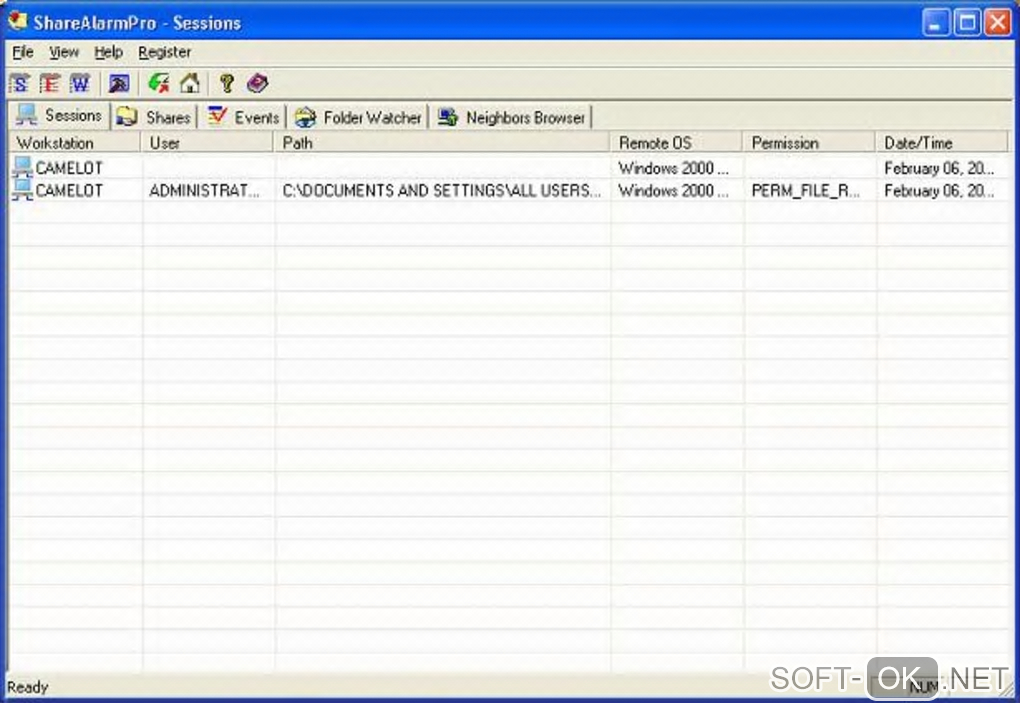Minimize the ShareAlarmPro window
This screenshot has width=1020, height=703.
pos(935,23)
